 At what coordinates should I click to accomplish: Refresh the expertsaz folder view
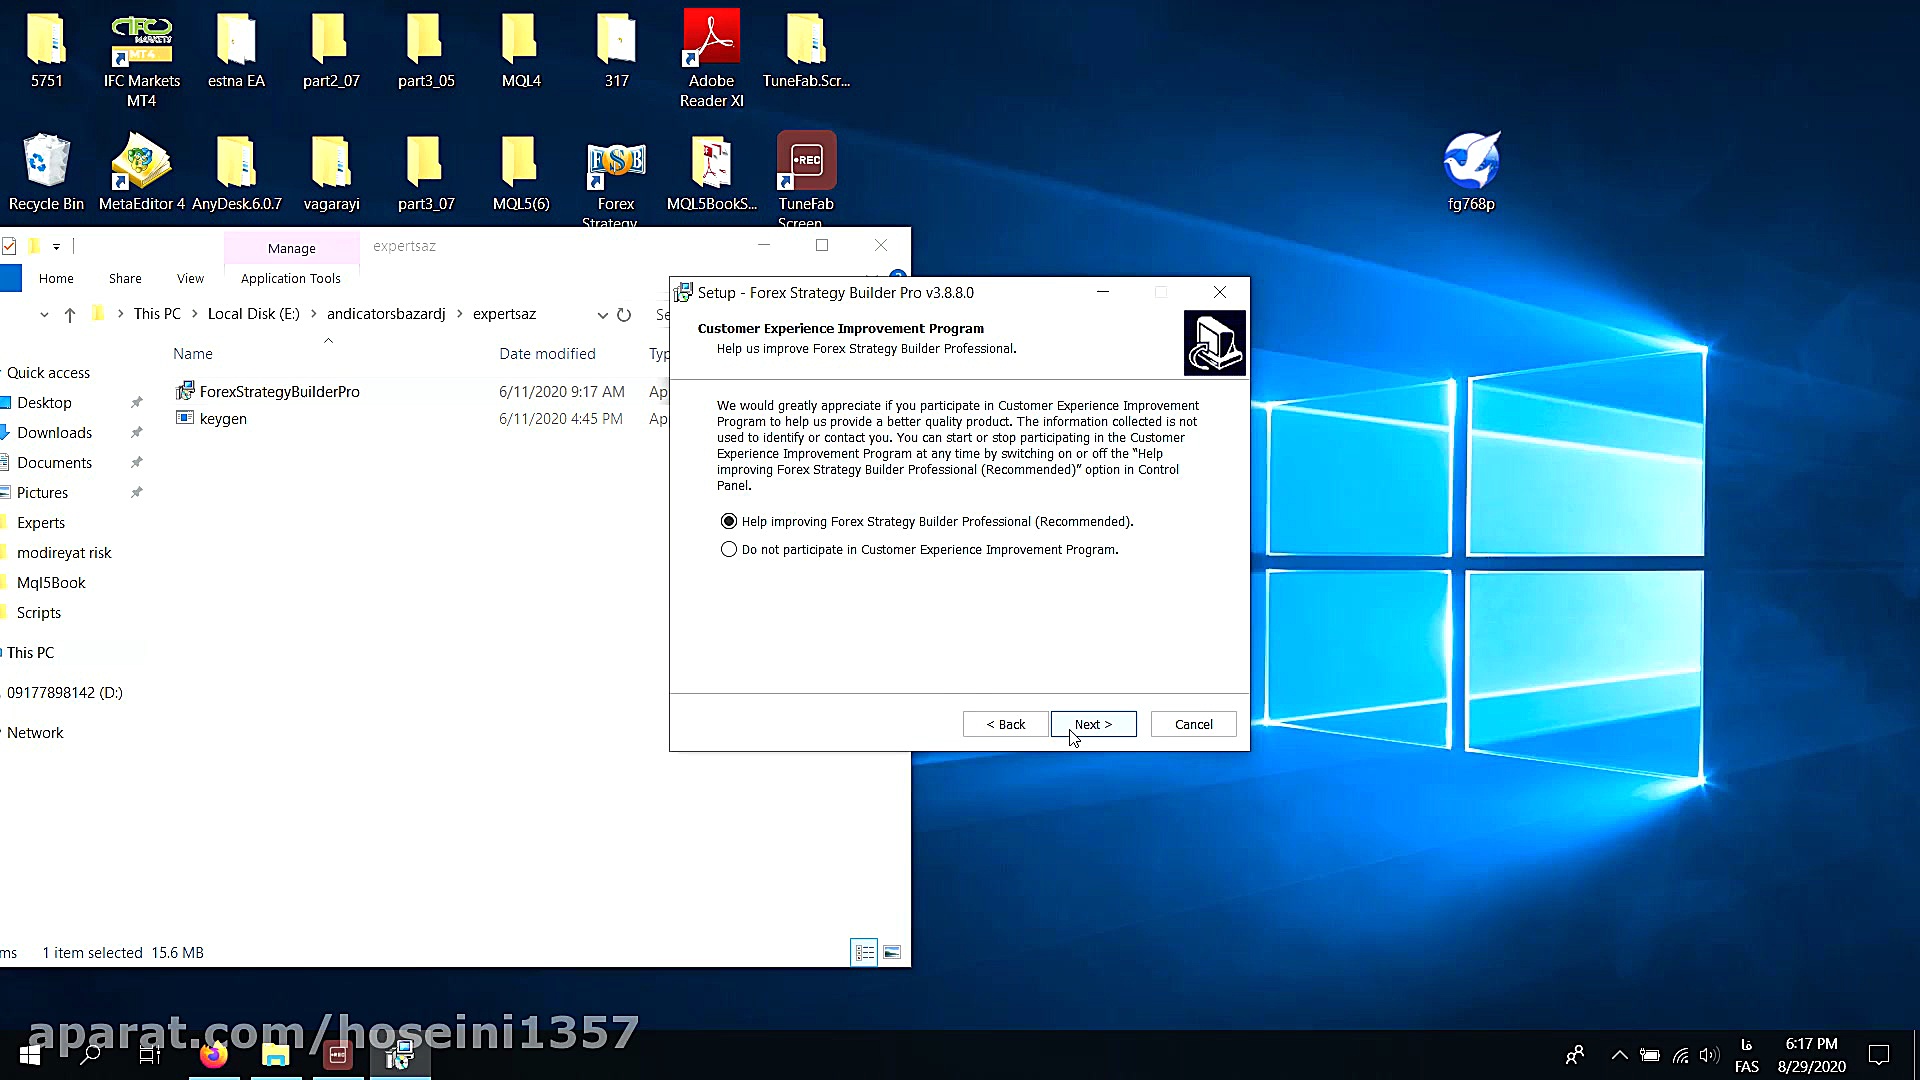[624, 315]
